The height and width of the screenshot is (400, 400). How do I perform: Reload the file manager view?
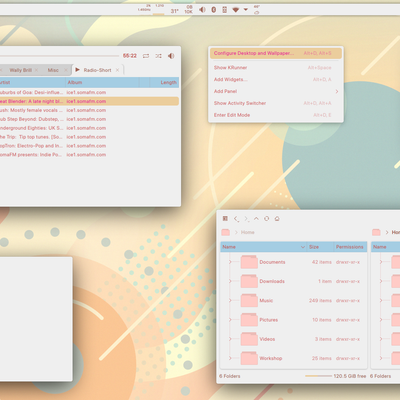pyautogui.click(x=267, y=219)
